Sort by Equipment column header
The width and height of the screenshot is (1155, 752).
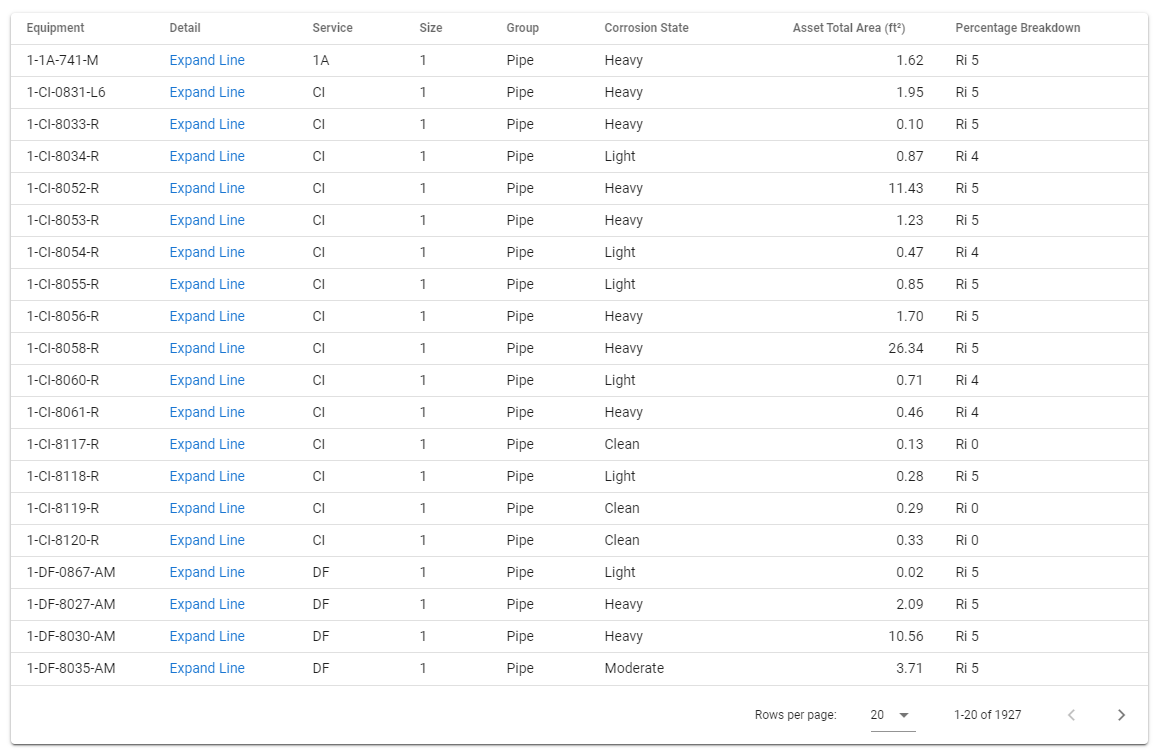[x=55, y=28]
